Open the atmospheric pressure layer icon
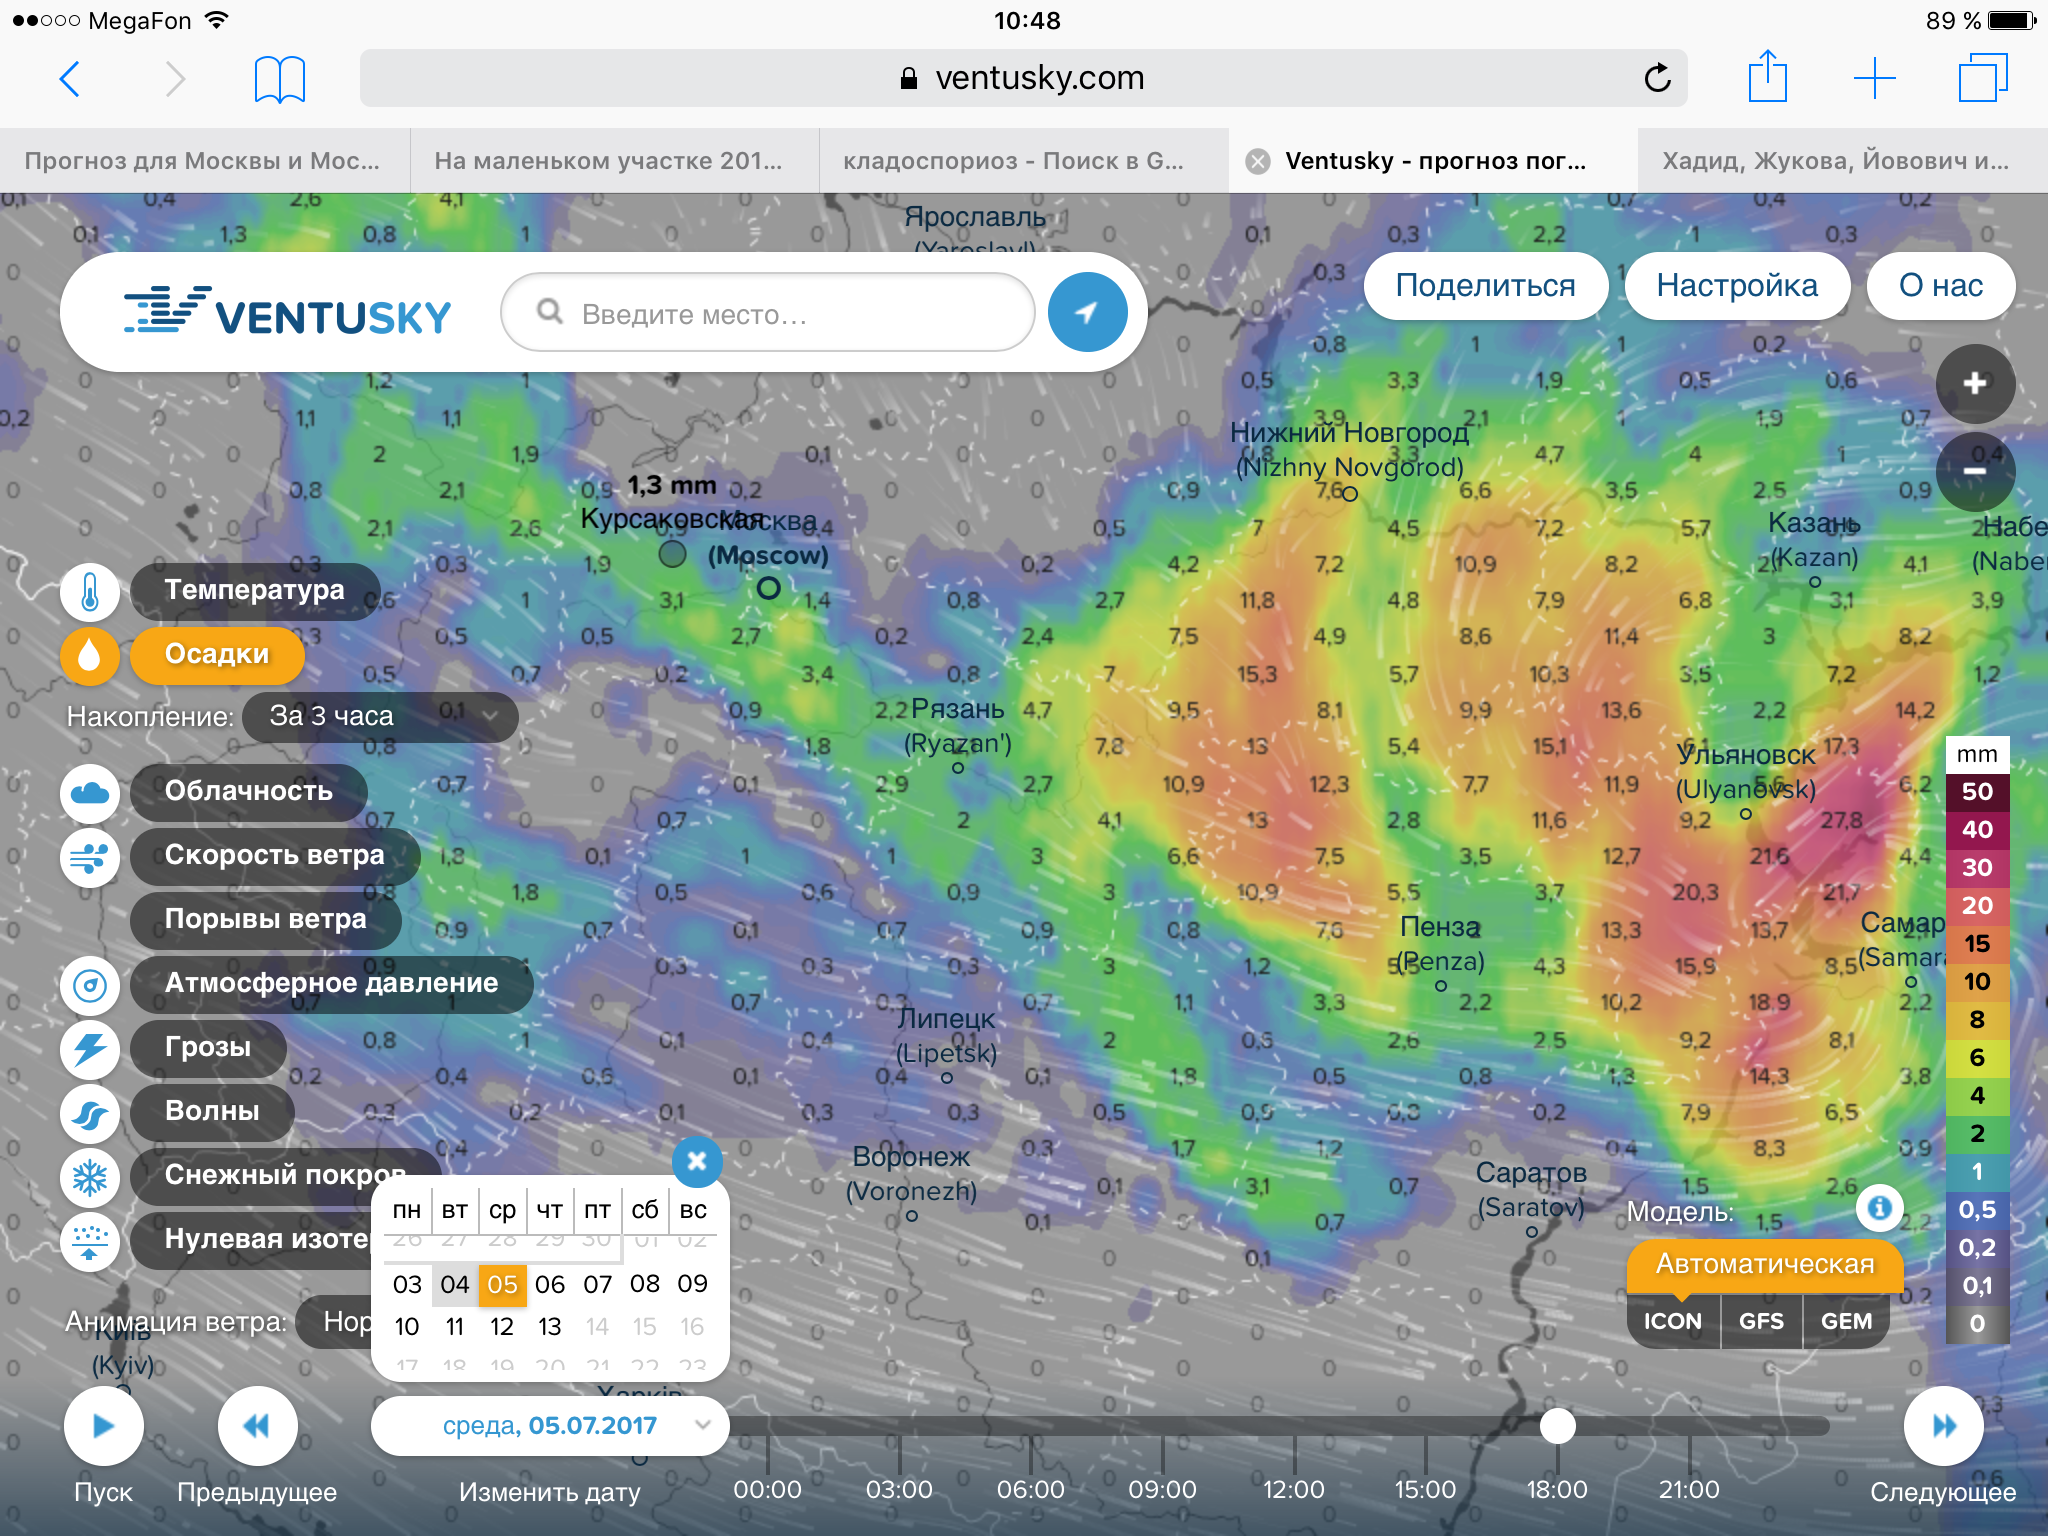This screenshot has height=1536, width=2048. click(90, 985)
